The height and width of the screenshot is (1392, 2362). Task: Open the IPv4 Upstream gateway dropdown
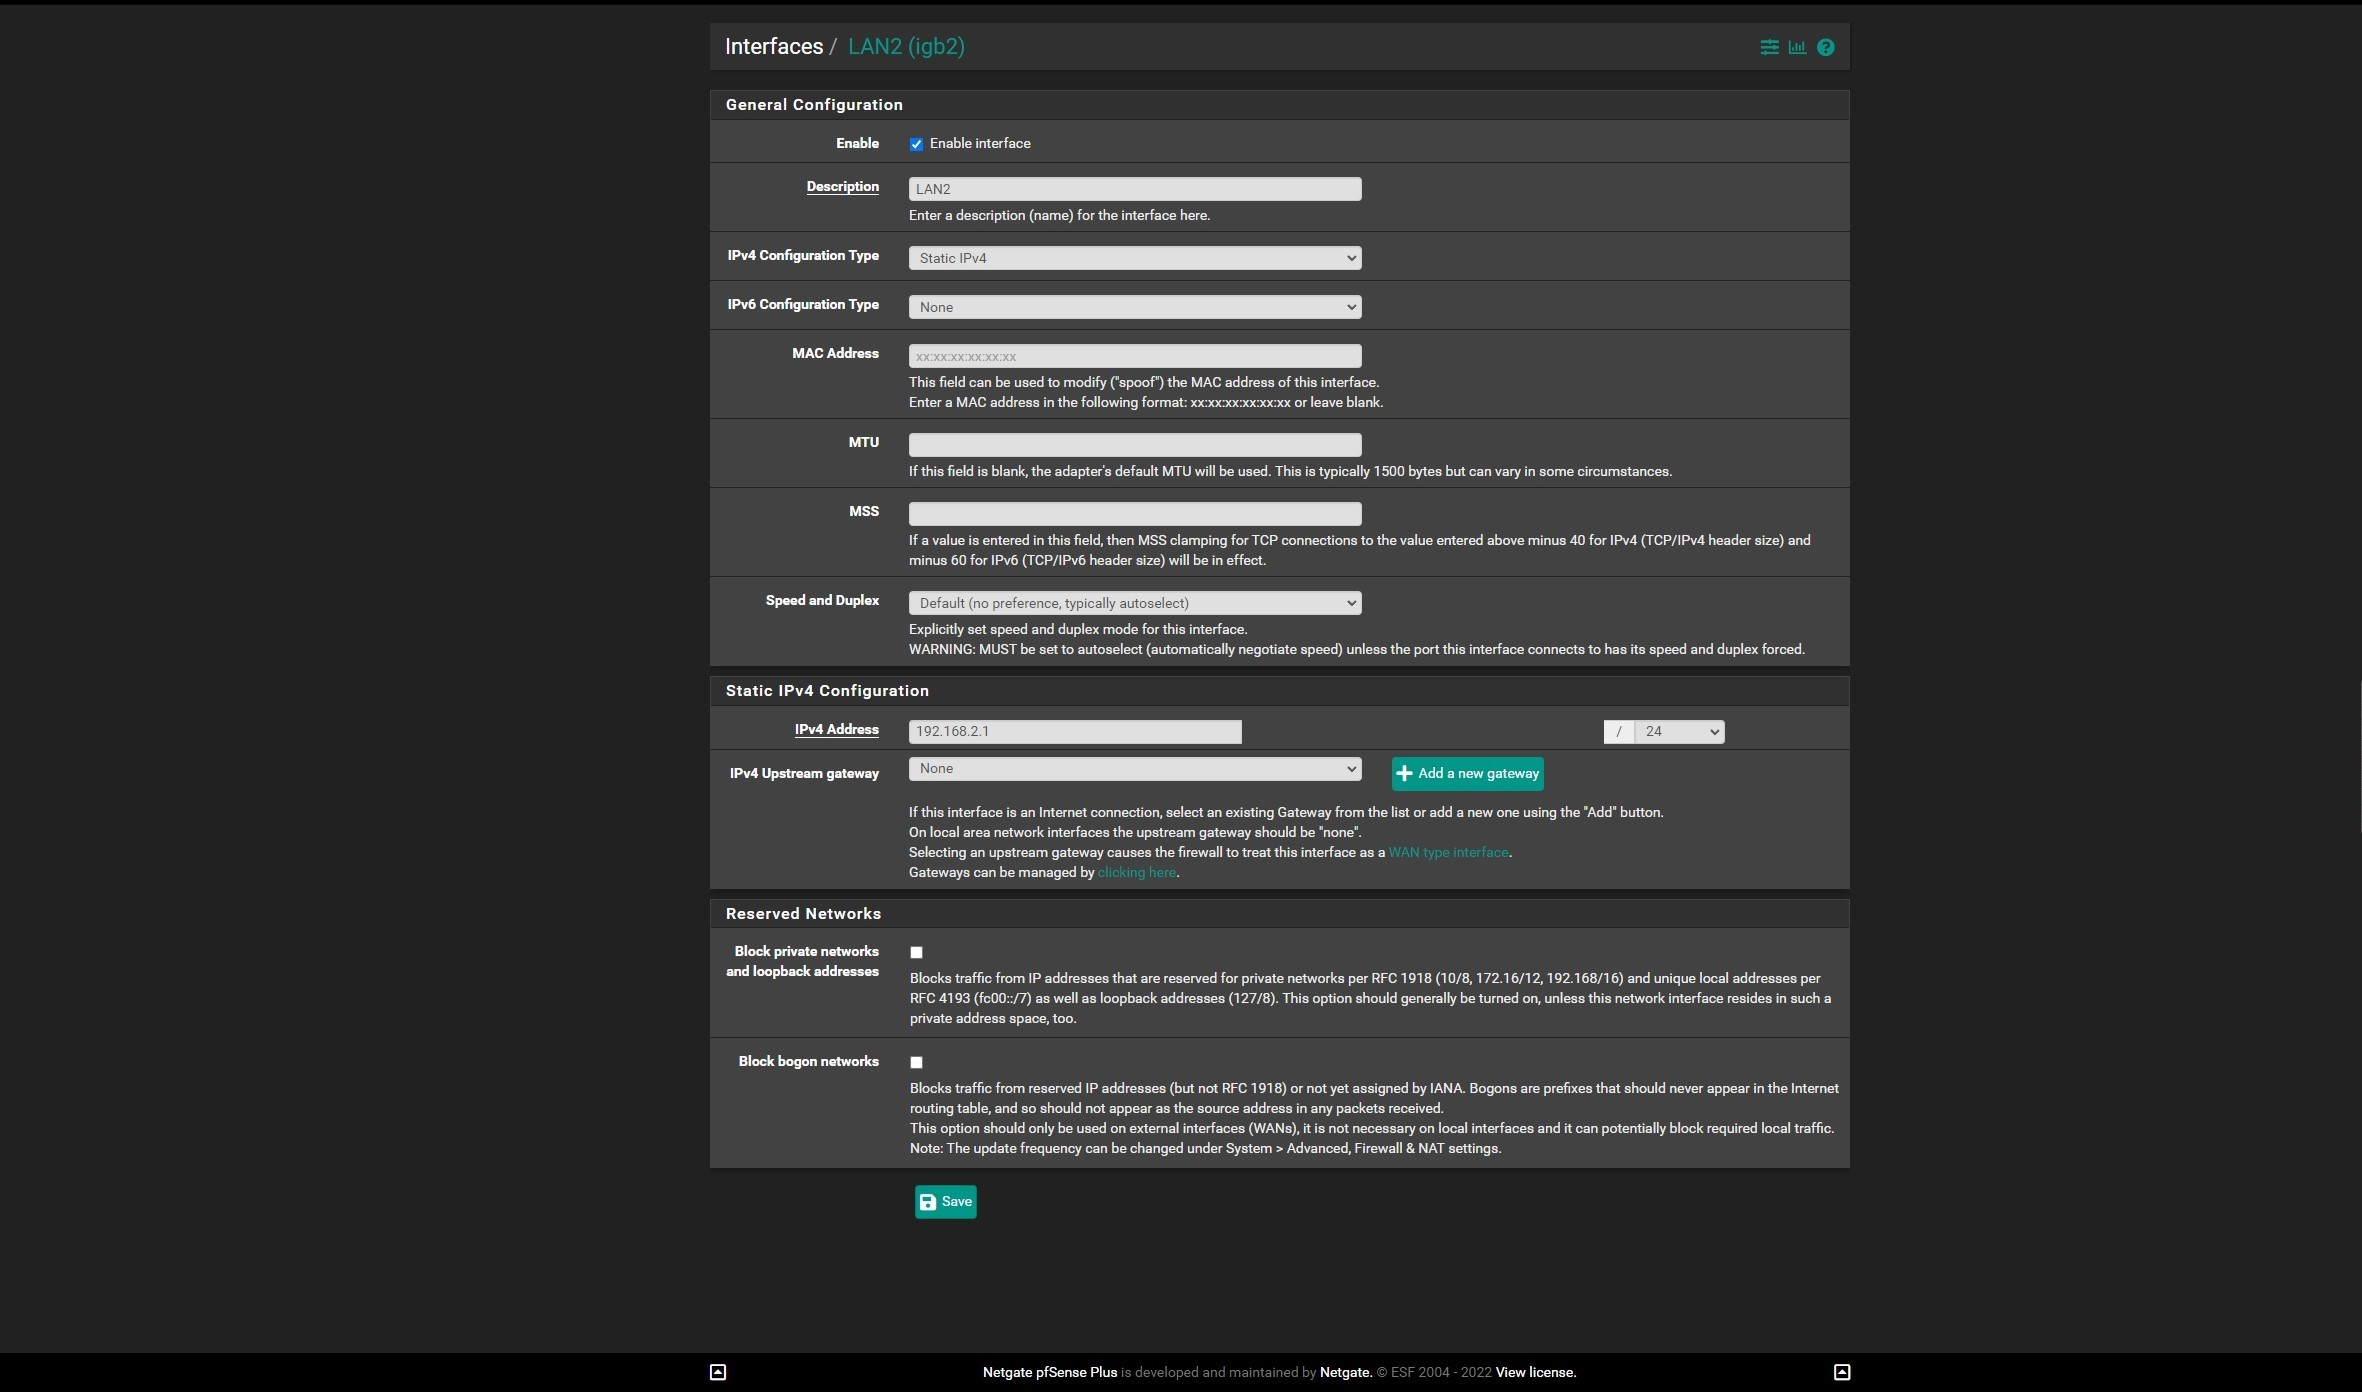coord(1134,768)
